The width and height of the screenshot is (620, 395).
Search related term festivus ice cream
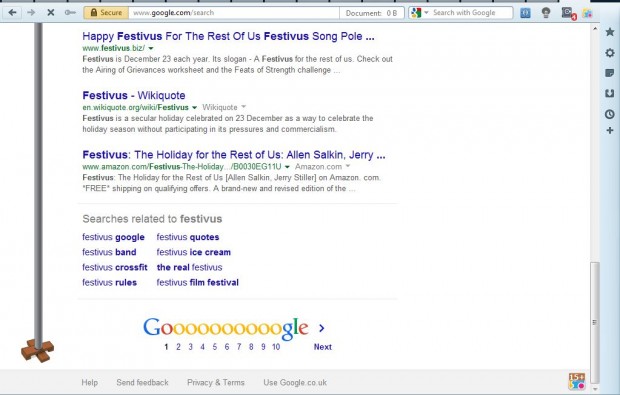194,252
